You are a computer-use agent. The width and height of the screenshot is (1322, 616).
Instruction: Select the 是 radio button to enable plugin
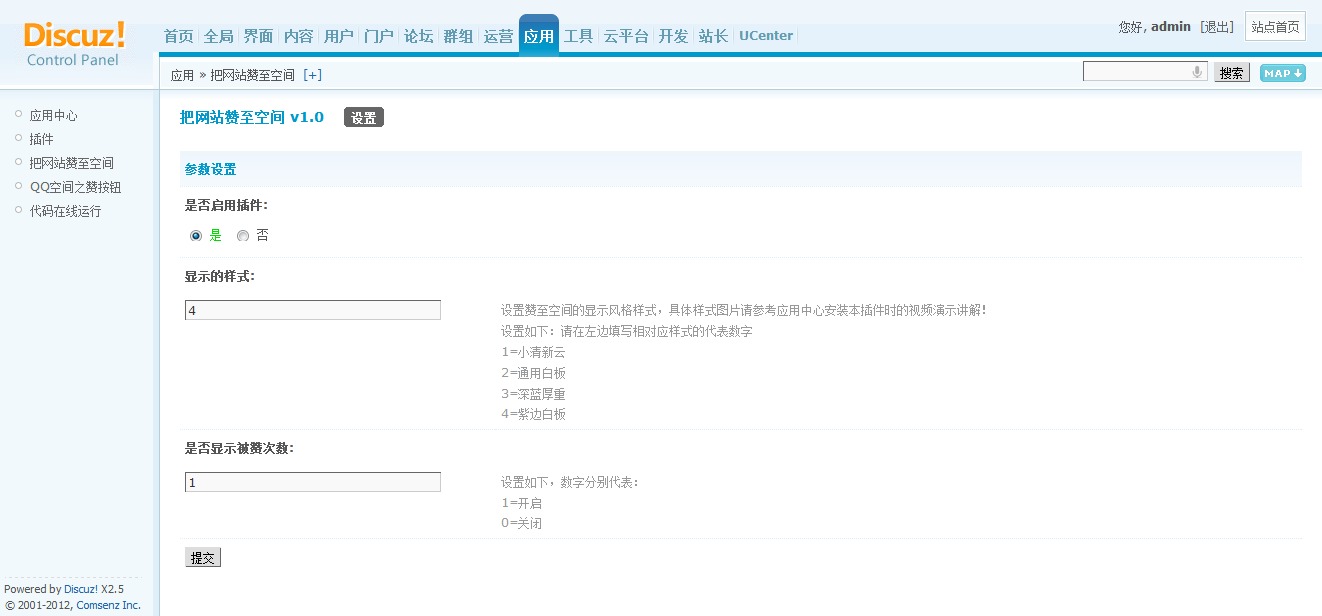(196, 236)
